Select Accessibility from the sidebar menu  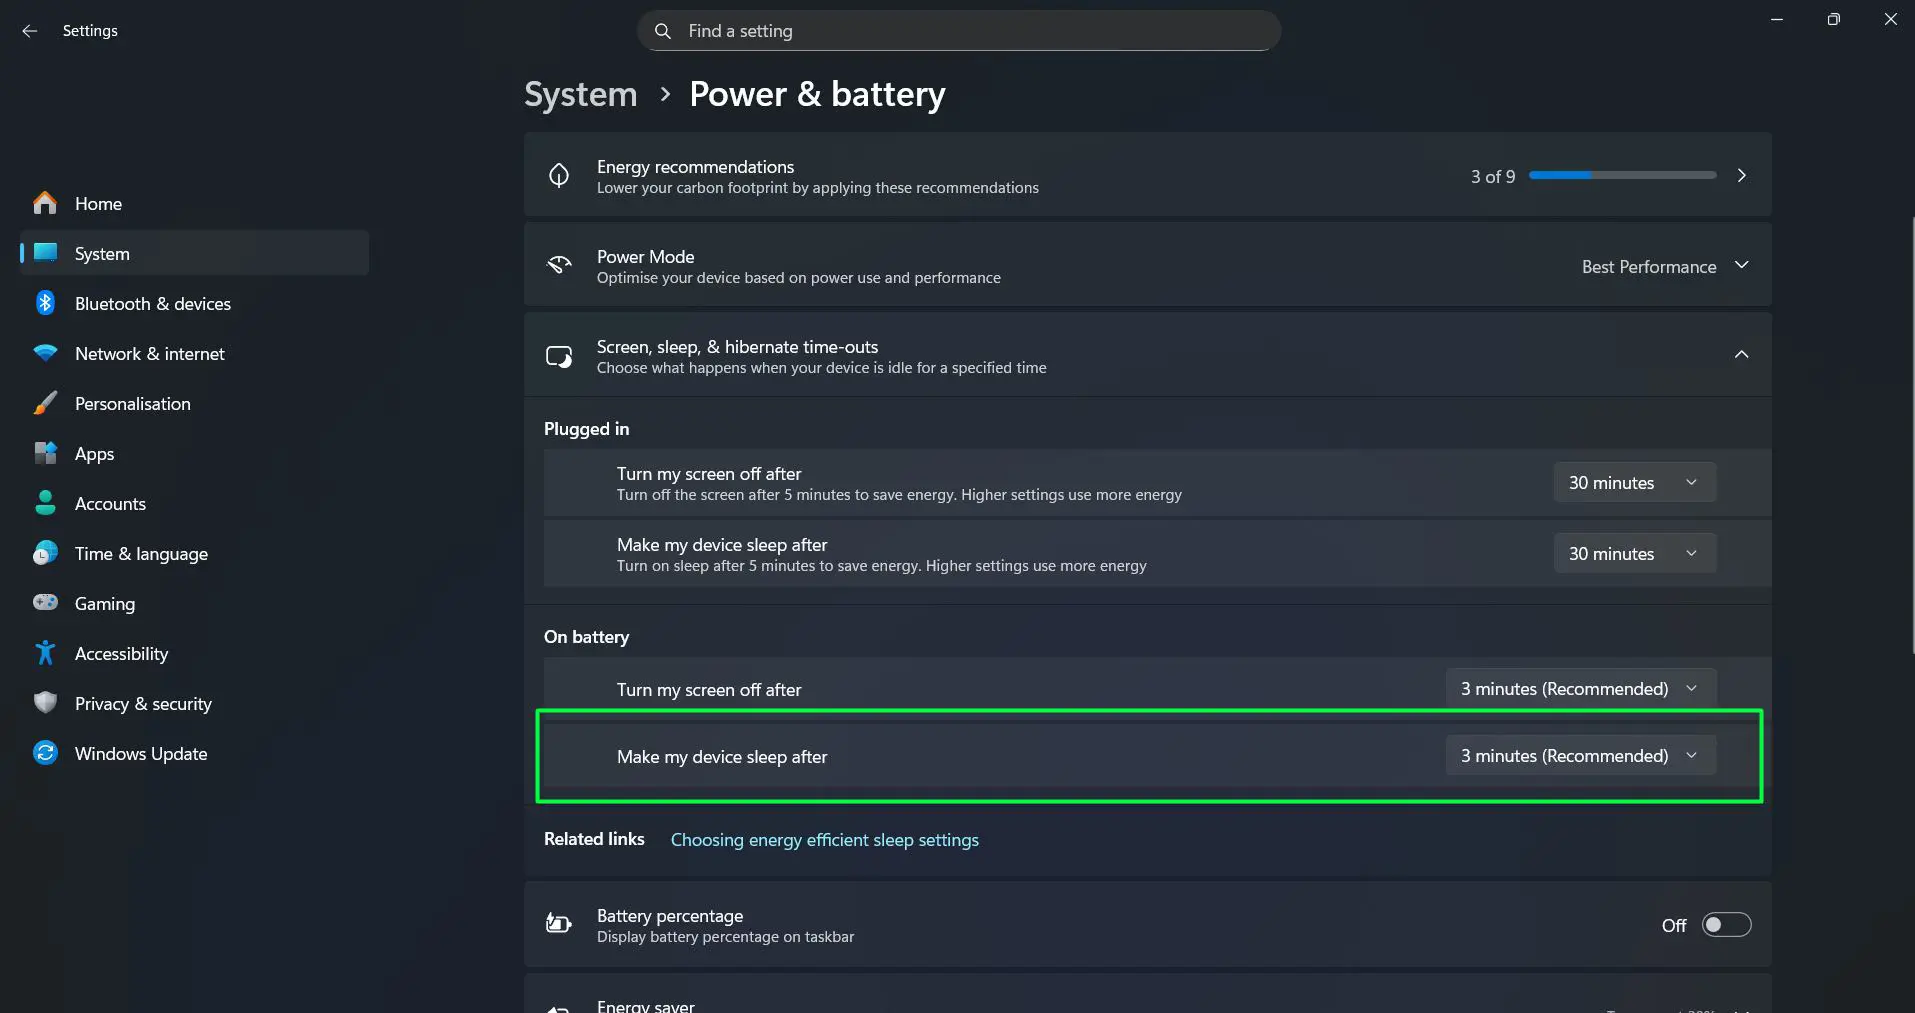click(x=121, y=653)
